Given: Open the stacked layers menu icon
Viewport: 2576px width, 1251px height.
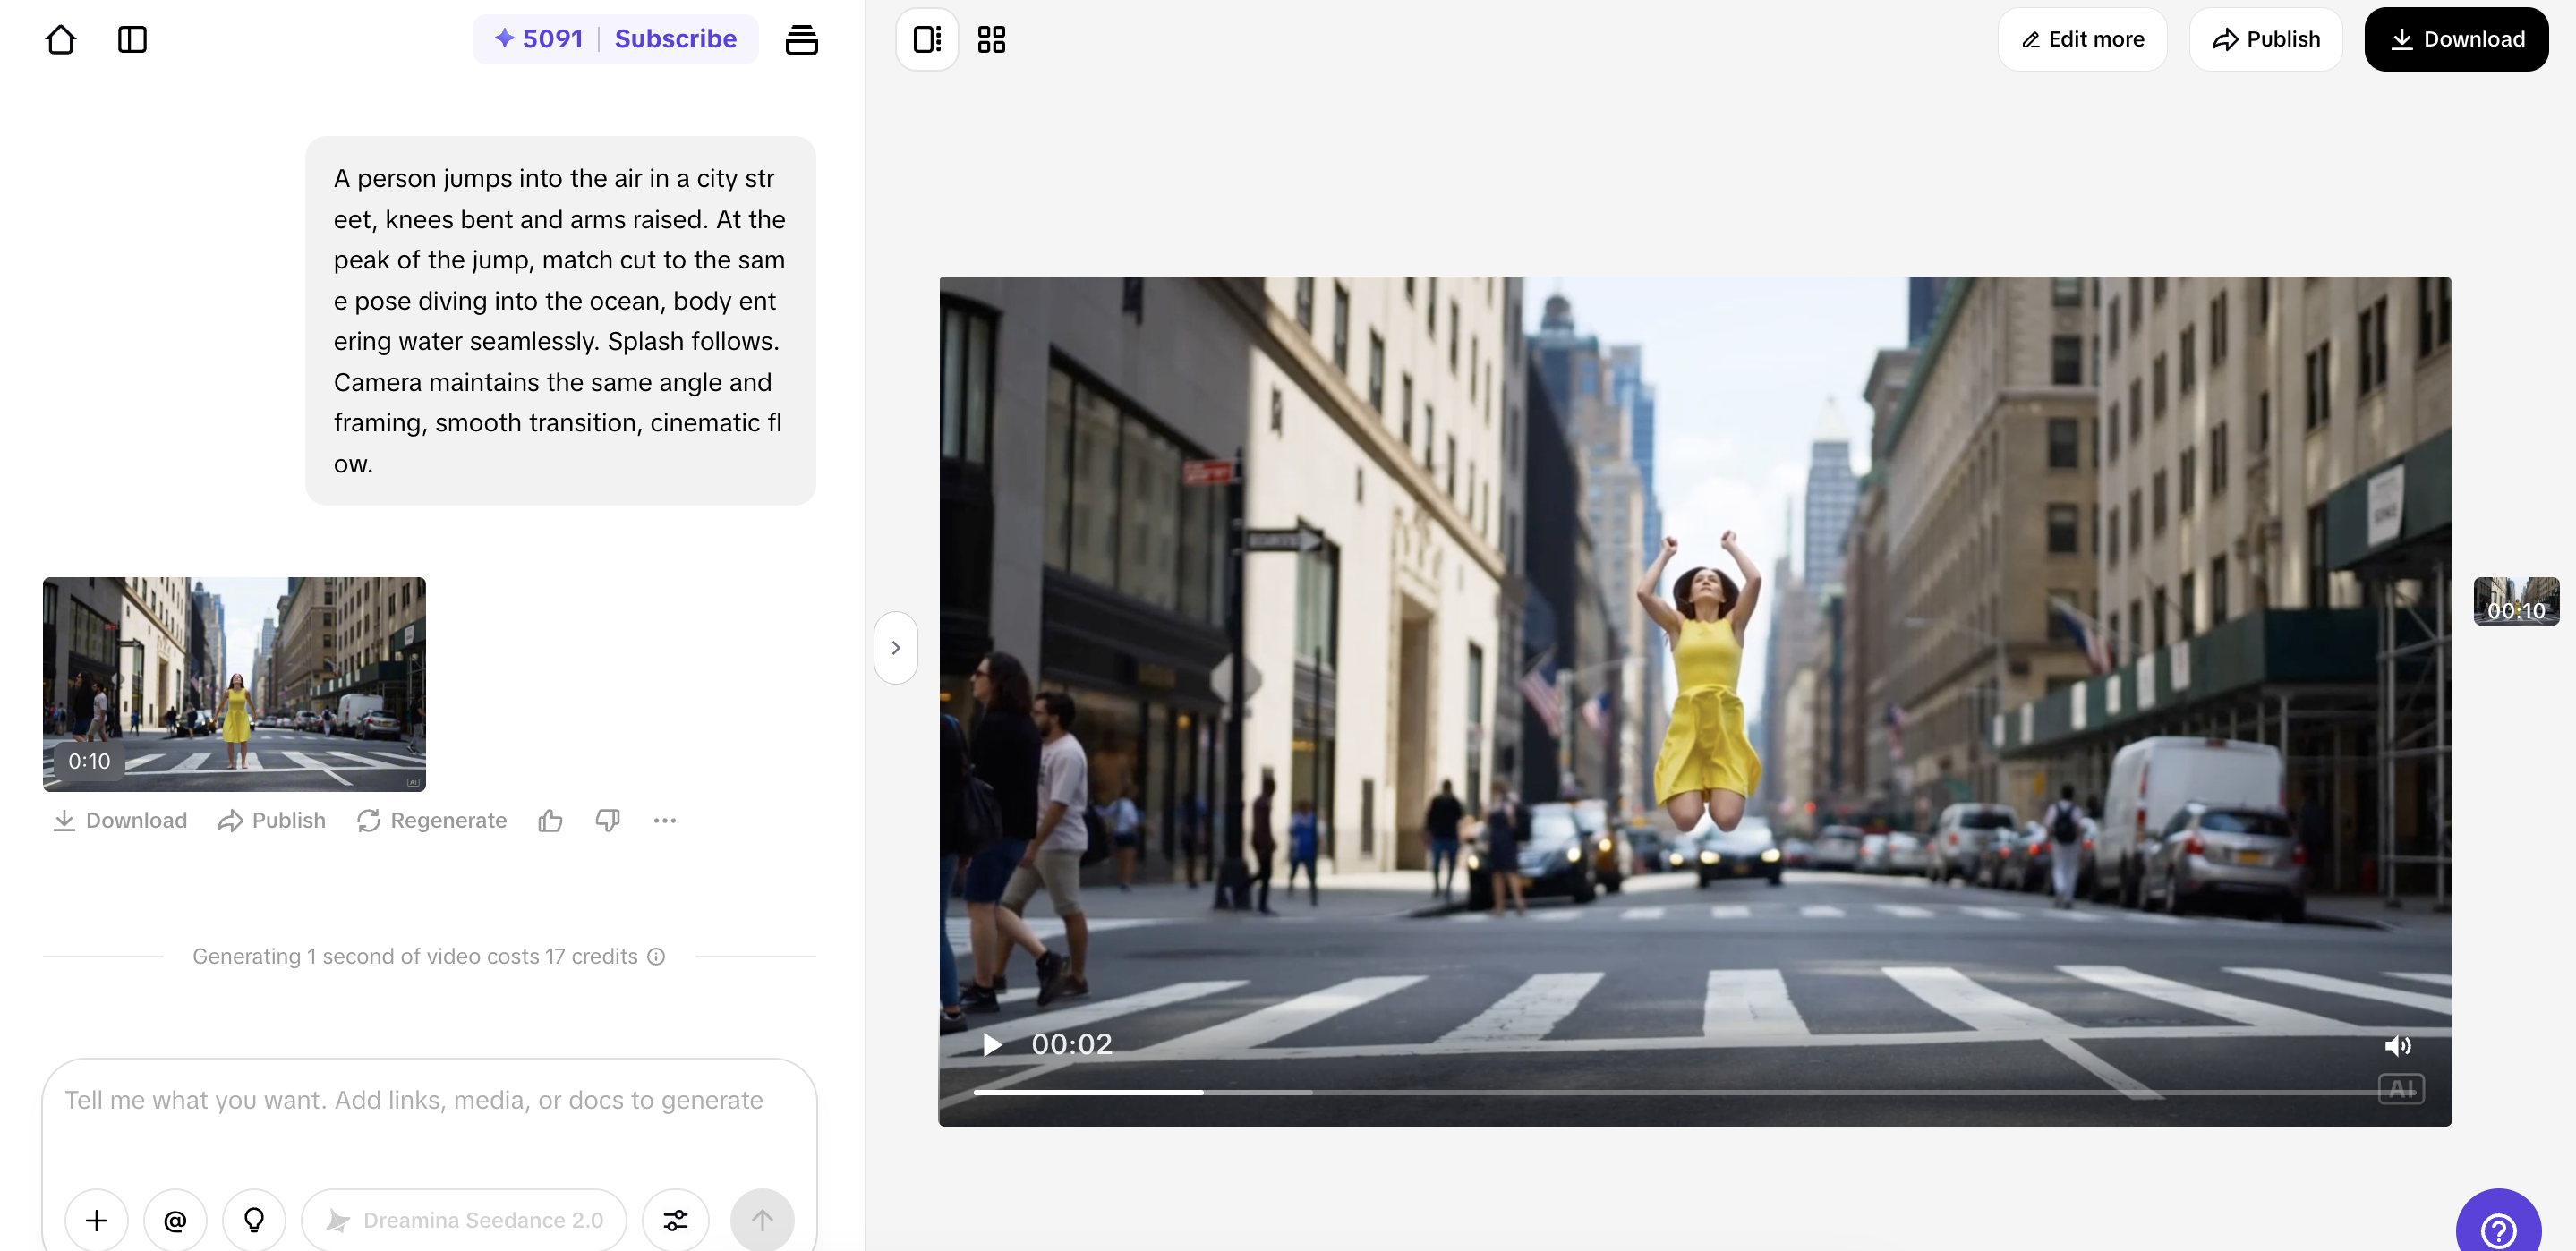Looking at the screenshot, I should click(x=801, y=40).
